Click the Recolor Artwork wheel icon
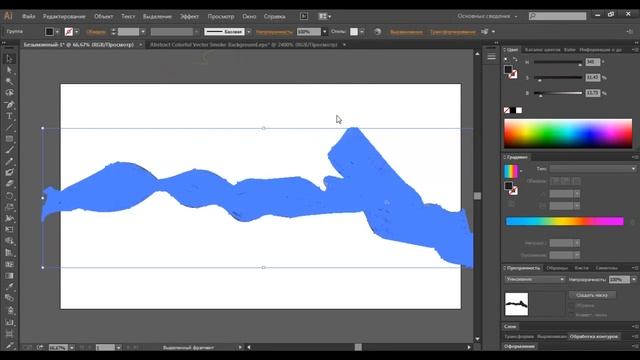 pos(378,32)
